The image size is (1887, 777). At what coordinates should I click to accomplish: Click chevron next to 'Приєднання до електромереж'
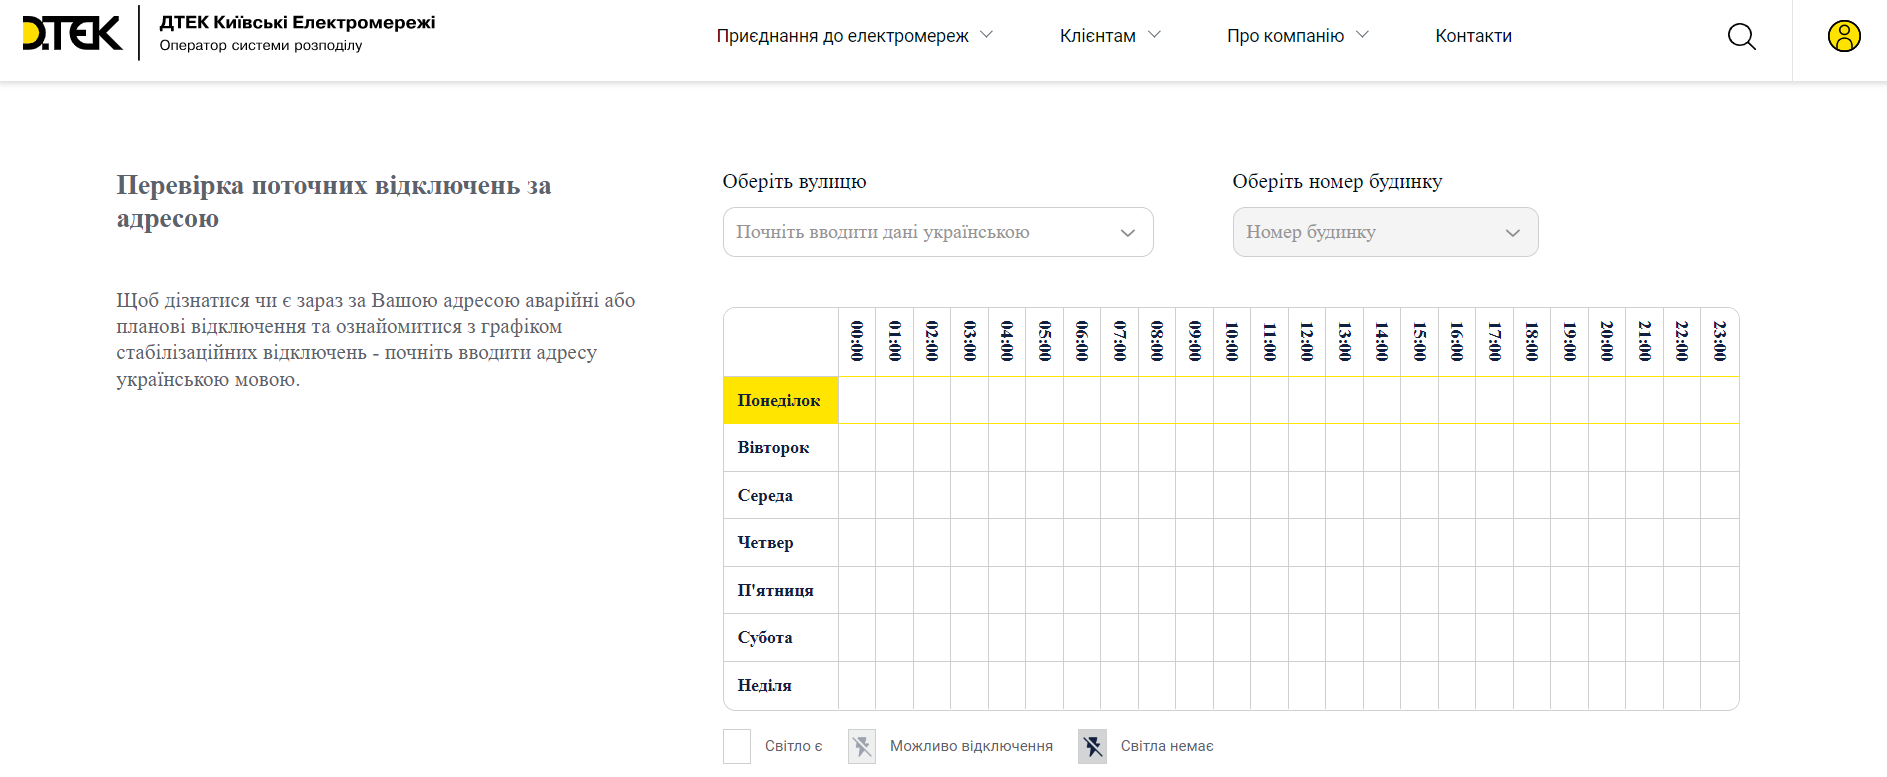pos(986,35)
